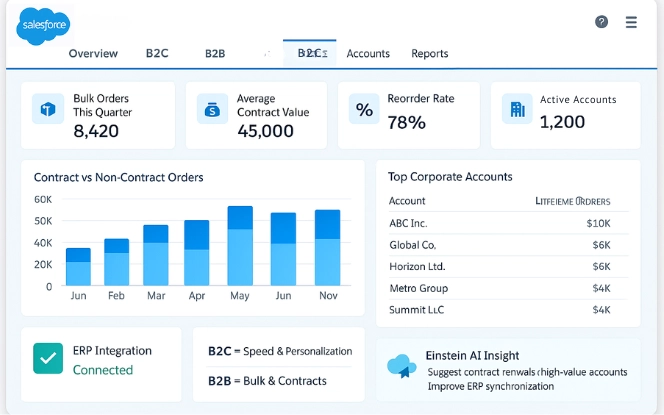Go to the Reports tab
Screen dimensions: 664x415
430,54
